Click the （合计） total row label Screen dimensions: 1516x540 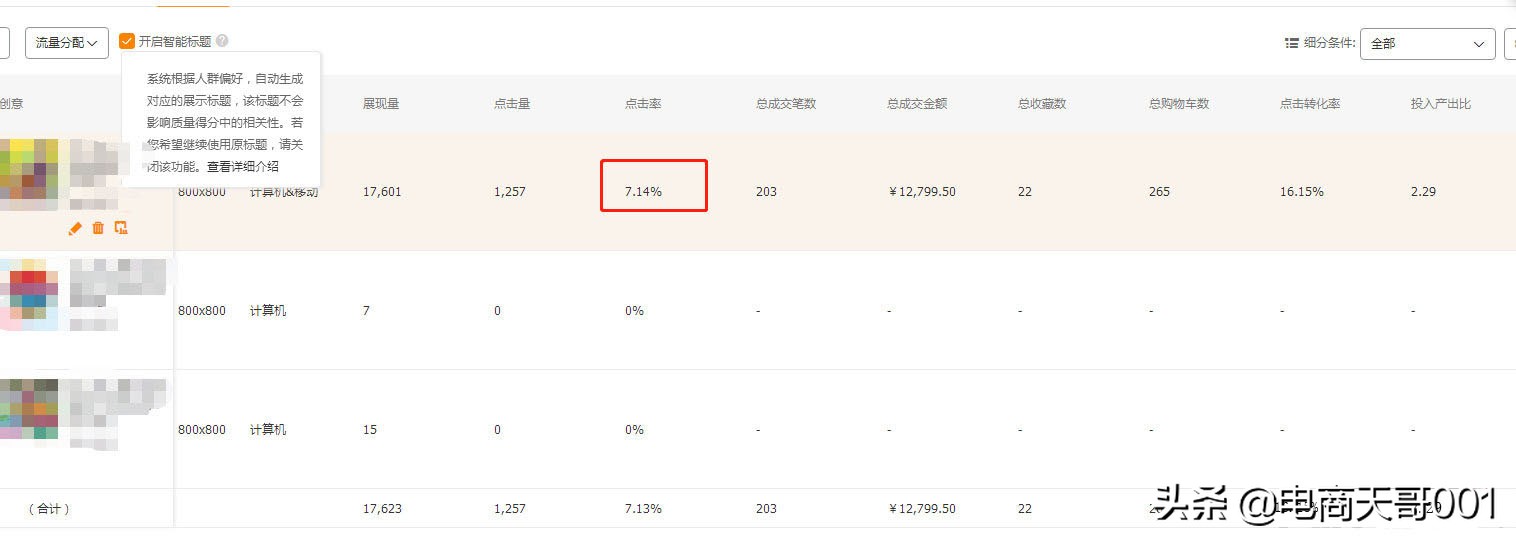pyautogui.click(x=48, y=509)
